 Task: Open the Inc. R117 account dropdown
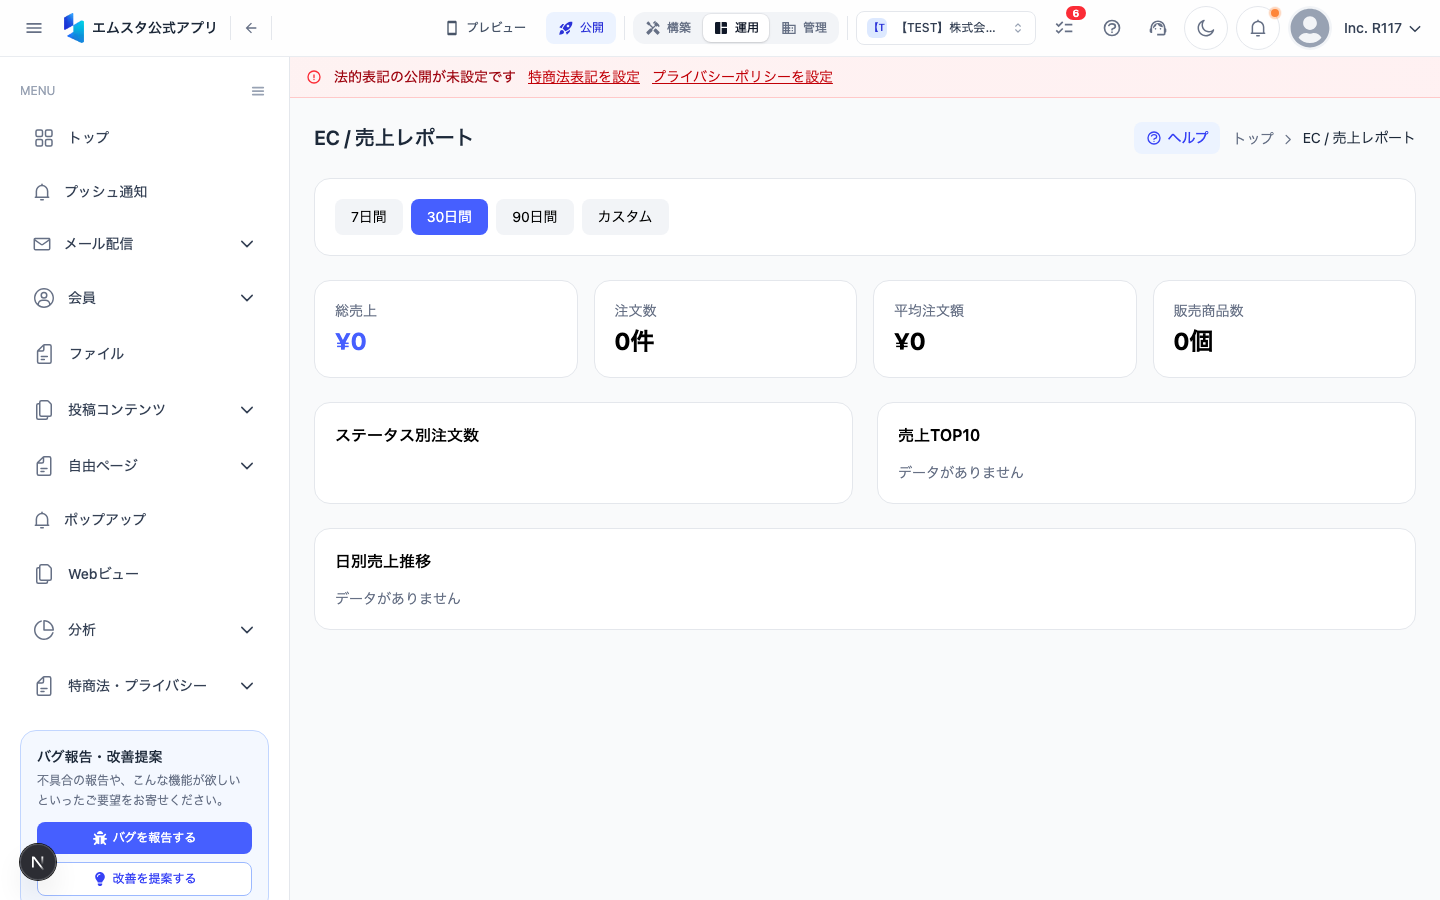pos(1382,28)
